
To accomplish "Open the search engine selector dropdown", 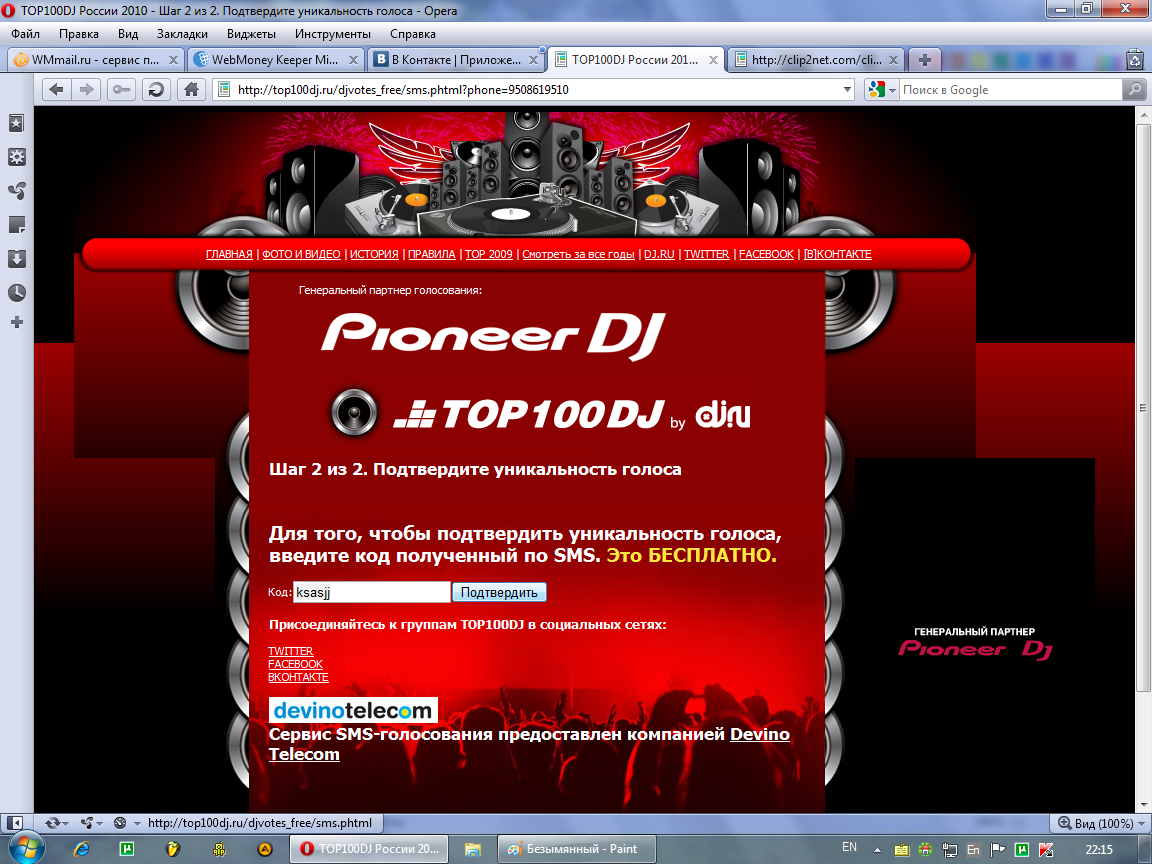I will [x=893, y=90].
